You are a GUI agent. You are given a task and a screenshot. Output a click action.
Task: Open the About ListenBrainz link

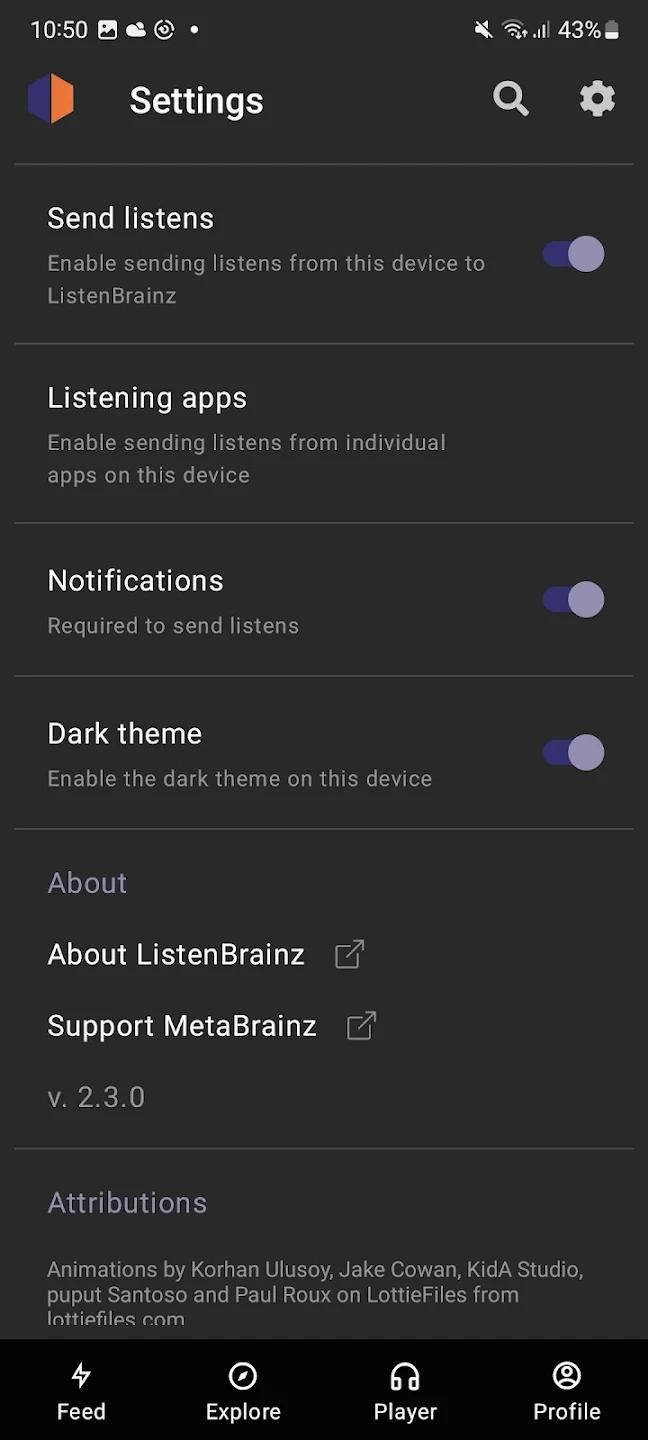(176, 954)
